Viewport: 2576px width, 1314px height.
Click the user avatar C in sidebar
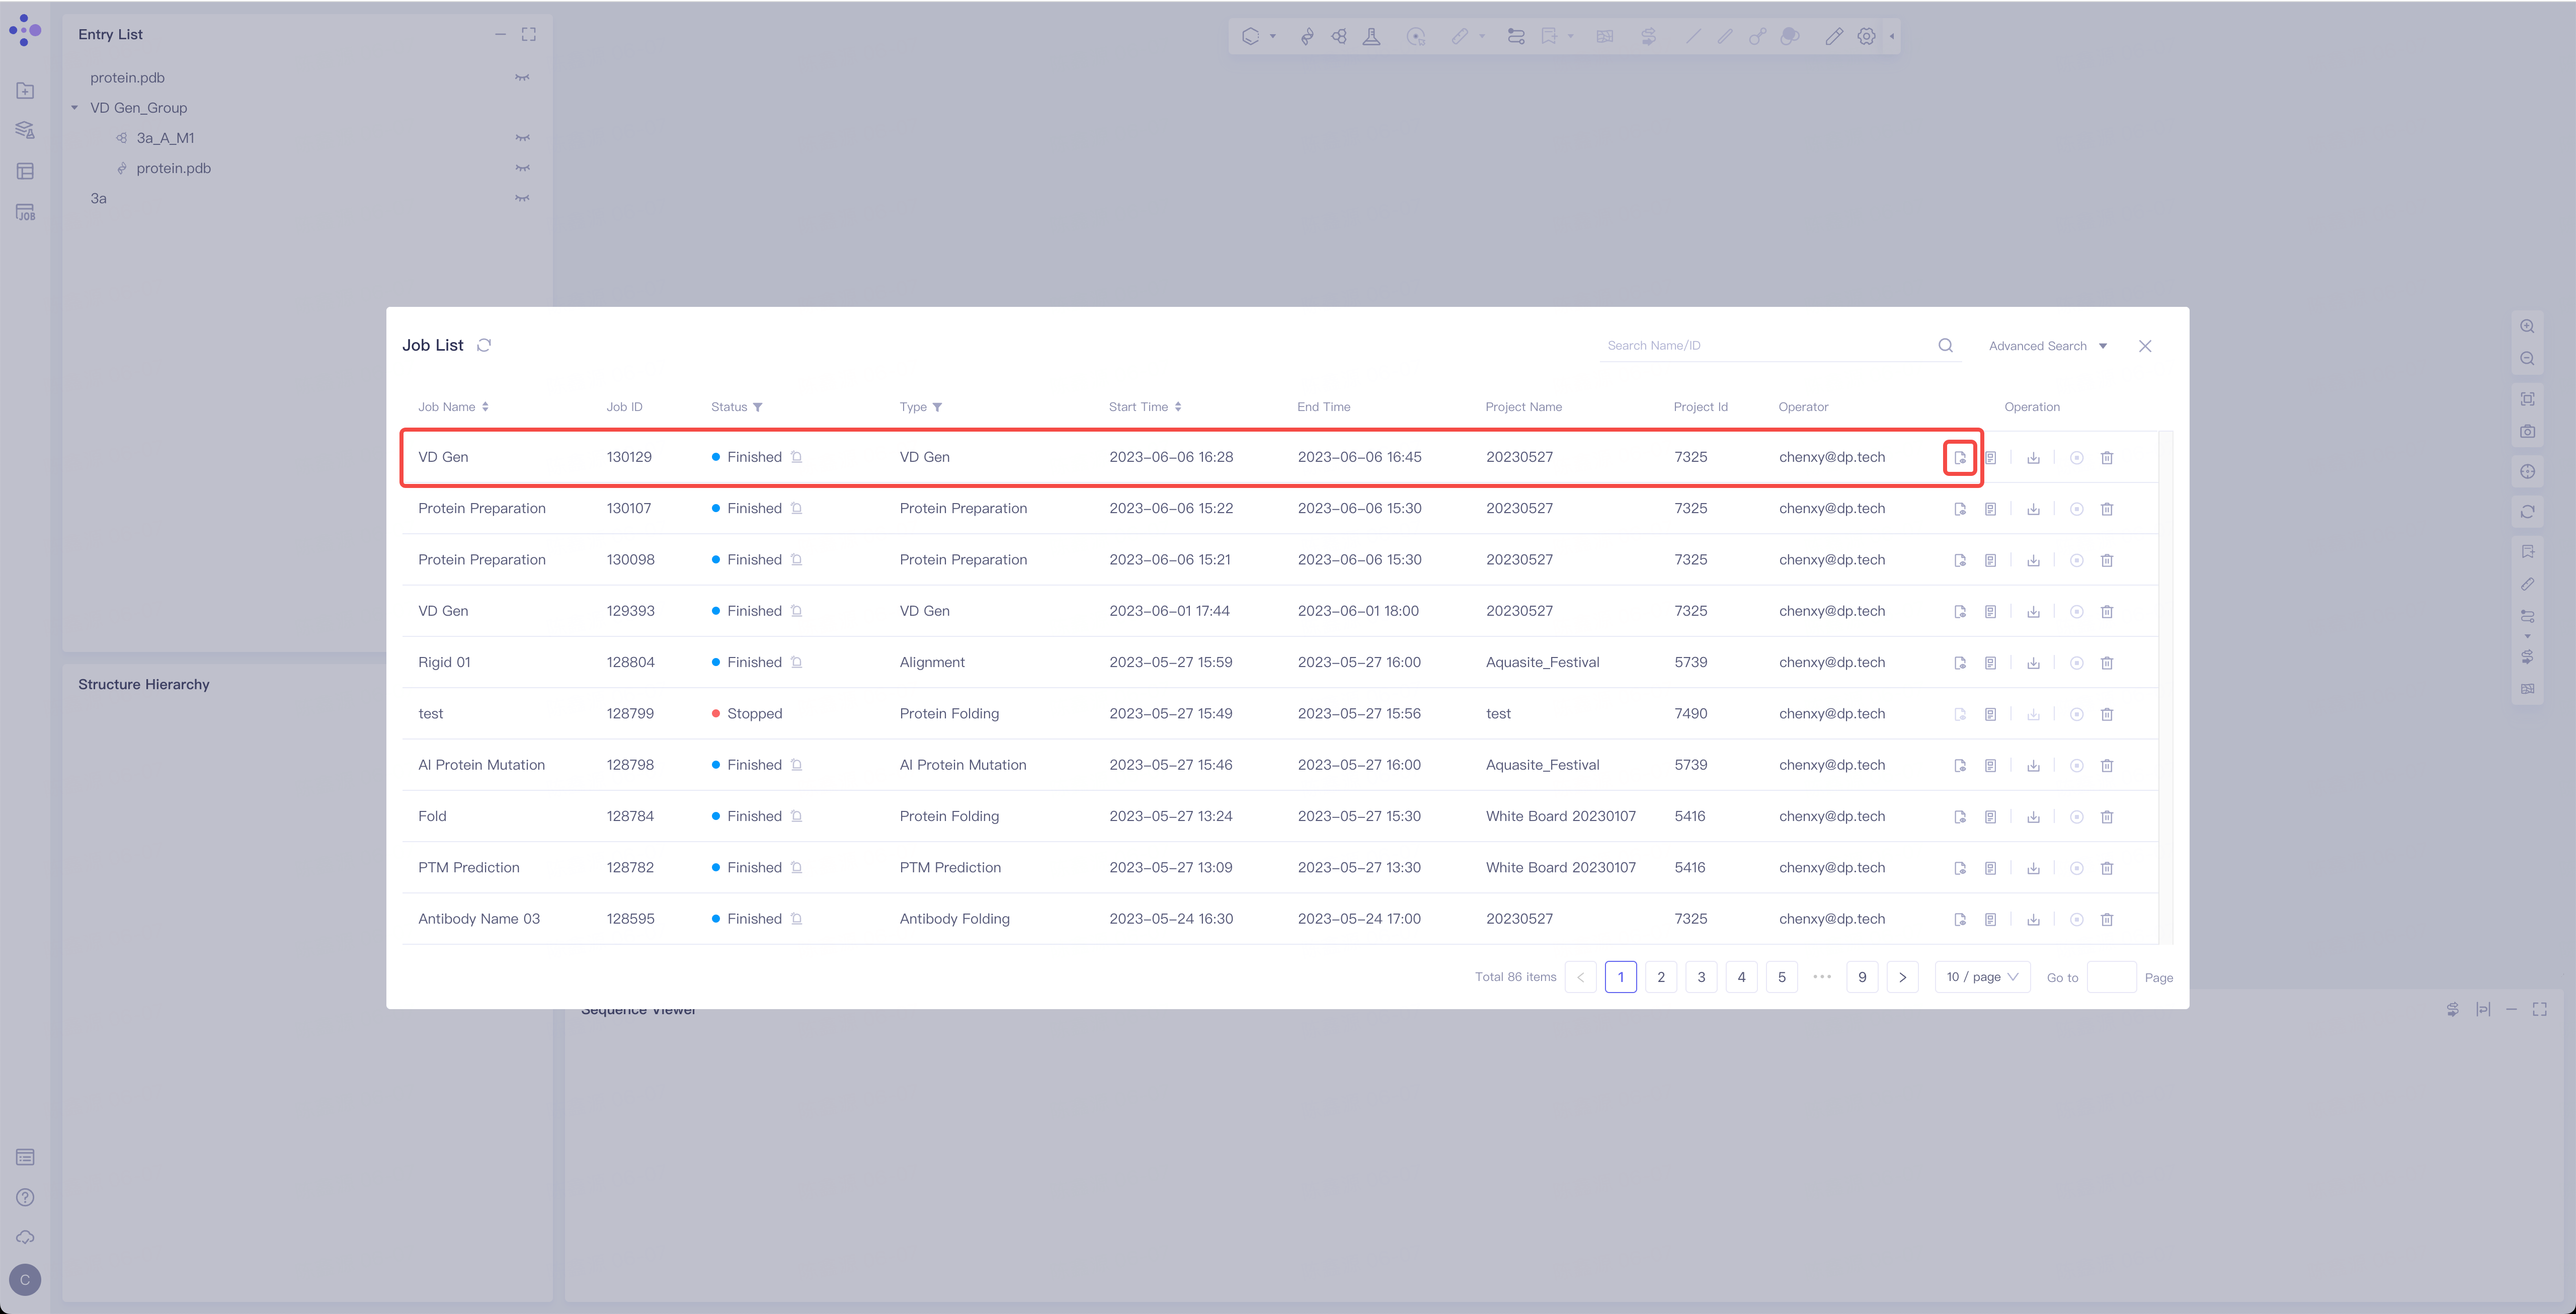pyautogui.click(x=26, y=1279)
